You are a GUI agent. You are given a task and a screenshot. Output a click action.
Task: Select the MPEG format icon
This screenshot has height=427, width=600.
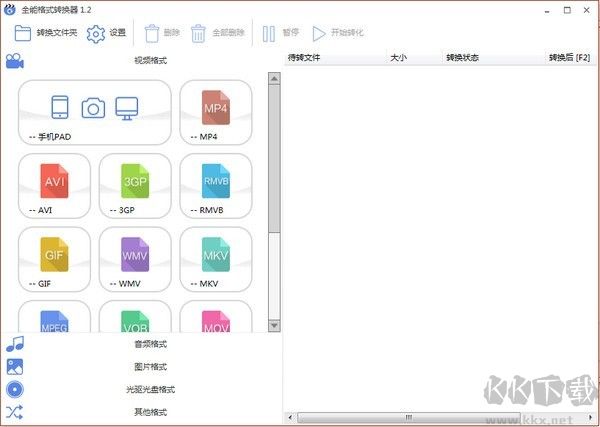pyautogui.click(x=54, y=321)
